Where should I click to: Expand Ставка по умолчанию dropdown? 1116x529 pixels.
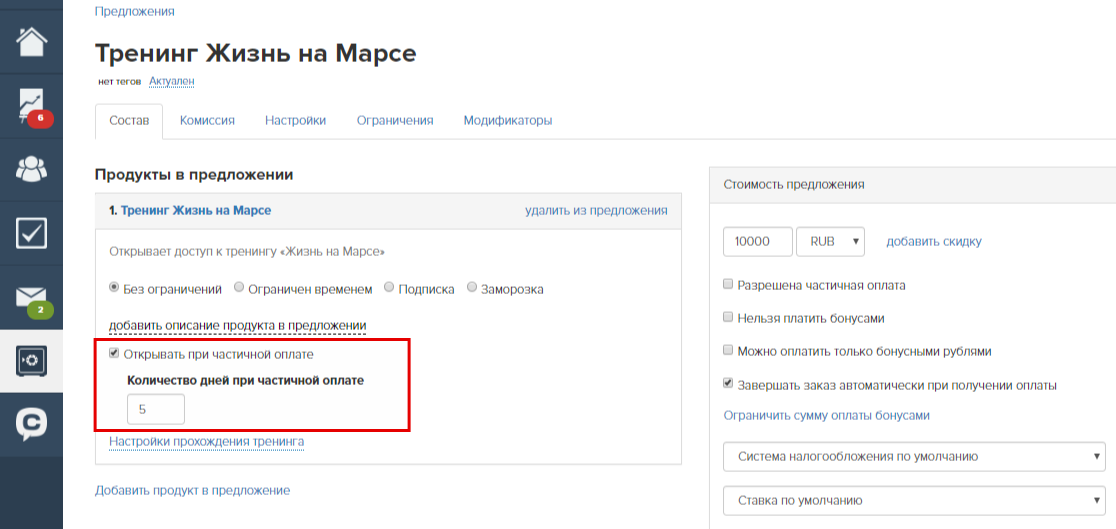pyautogui.click(x=914, y=501)
